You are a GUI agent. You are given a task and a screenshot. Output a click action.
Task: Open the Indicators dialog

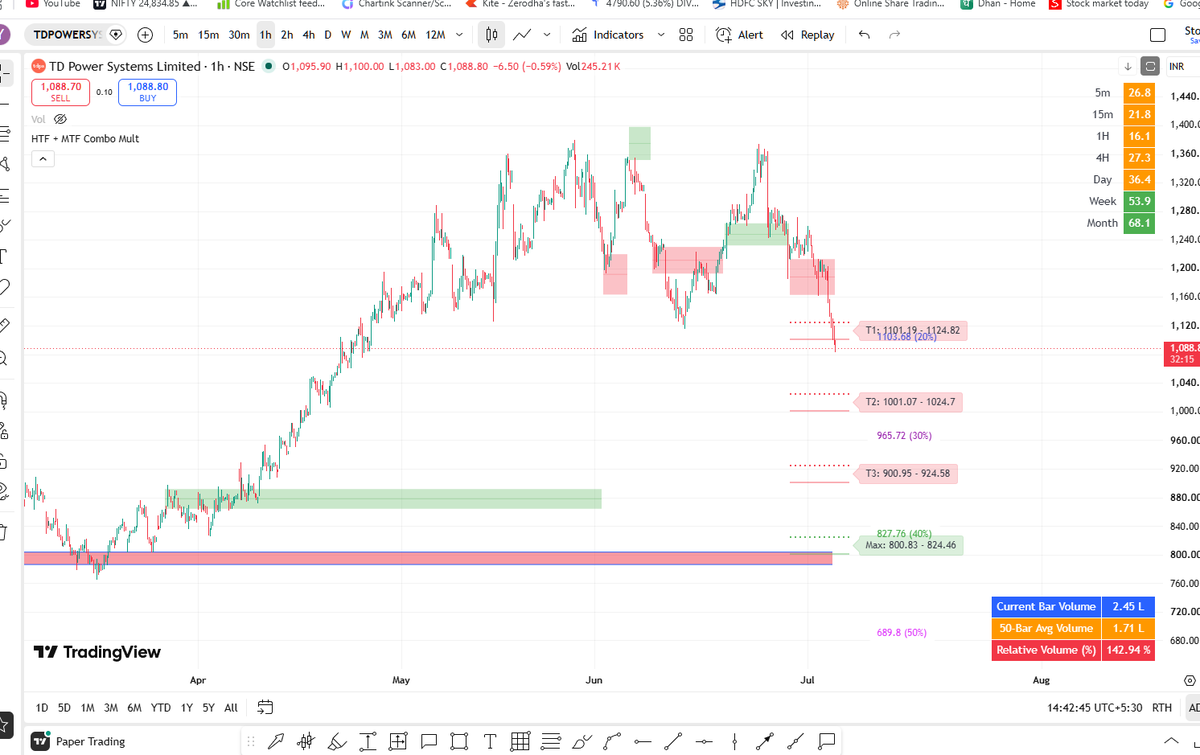pyautogui.click(x=609, y=35)
